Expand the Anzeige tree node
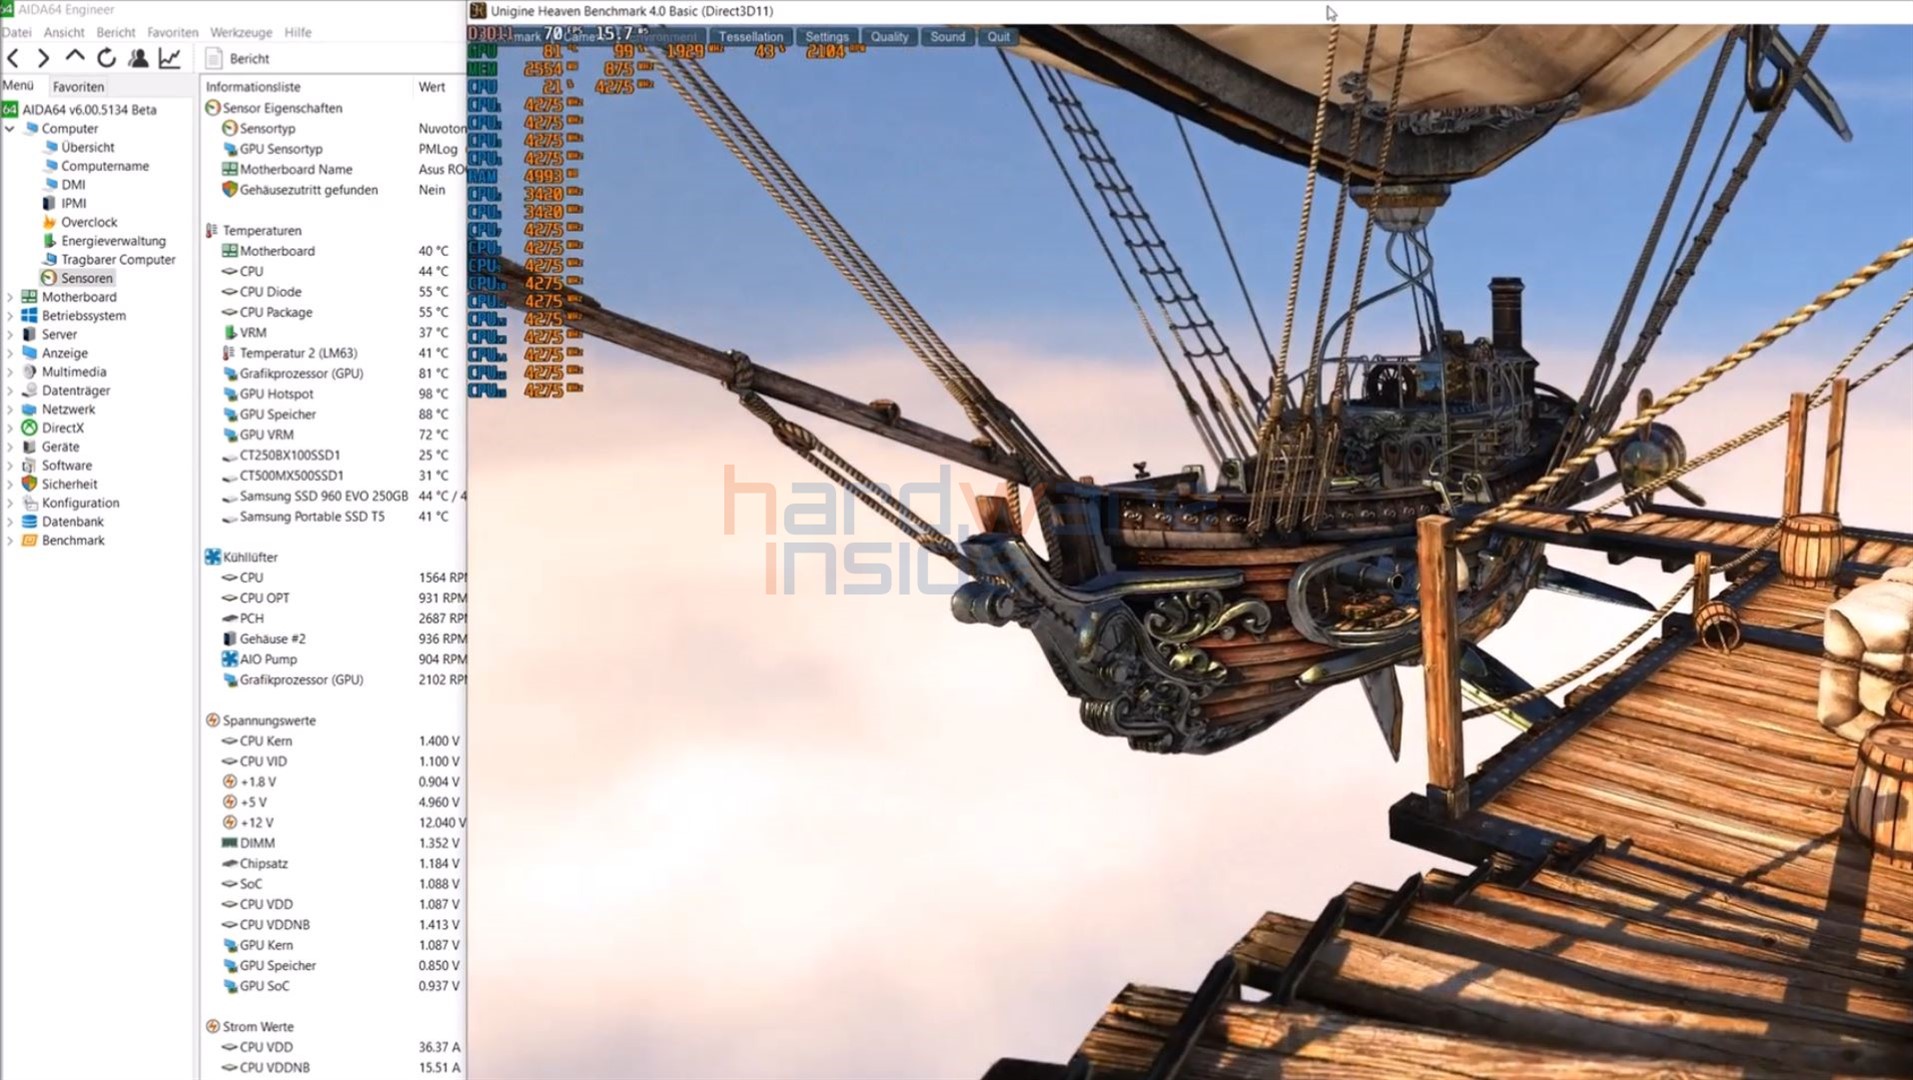1913x1080 pixels. click(10, 353)
